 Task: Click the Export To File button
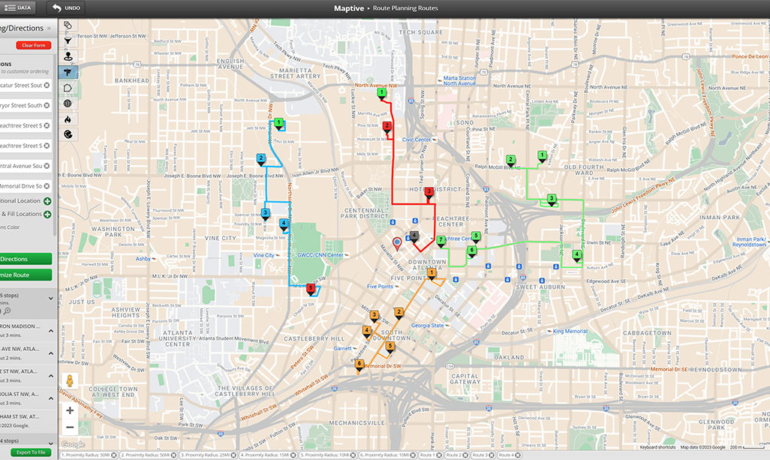click(31, 452)
